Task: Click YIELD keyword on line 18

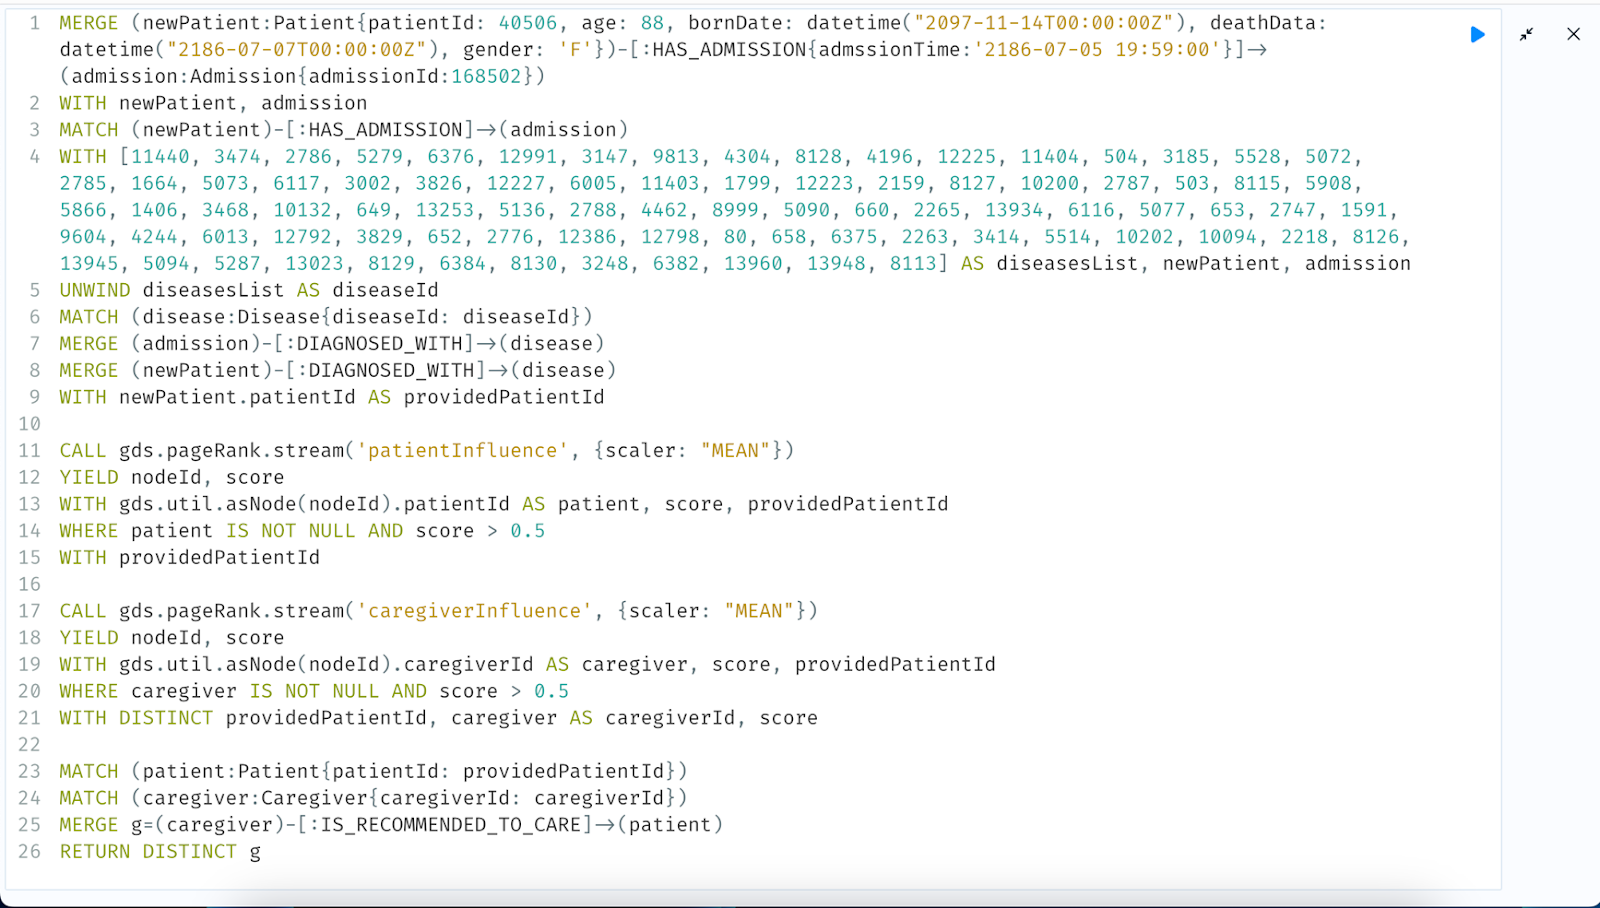Action: (89, 638)
